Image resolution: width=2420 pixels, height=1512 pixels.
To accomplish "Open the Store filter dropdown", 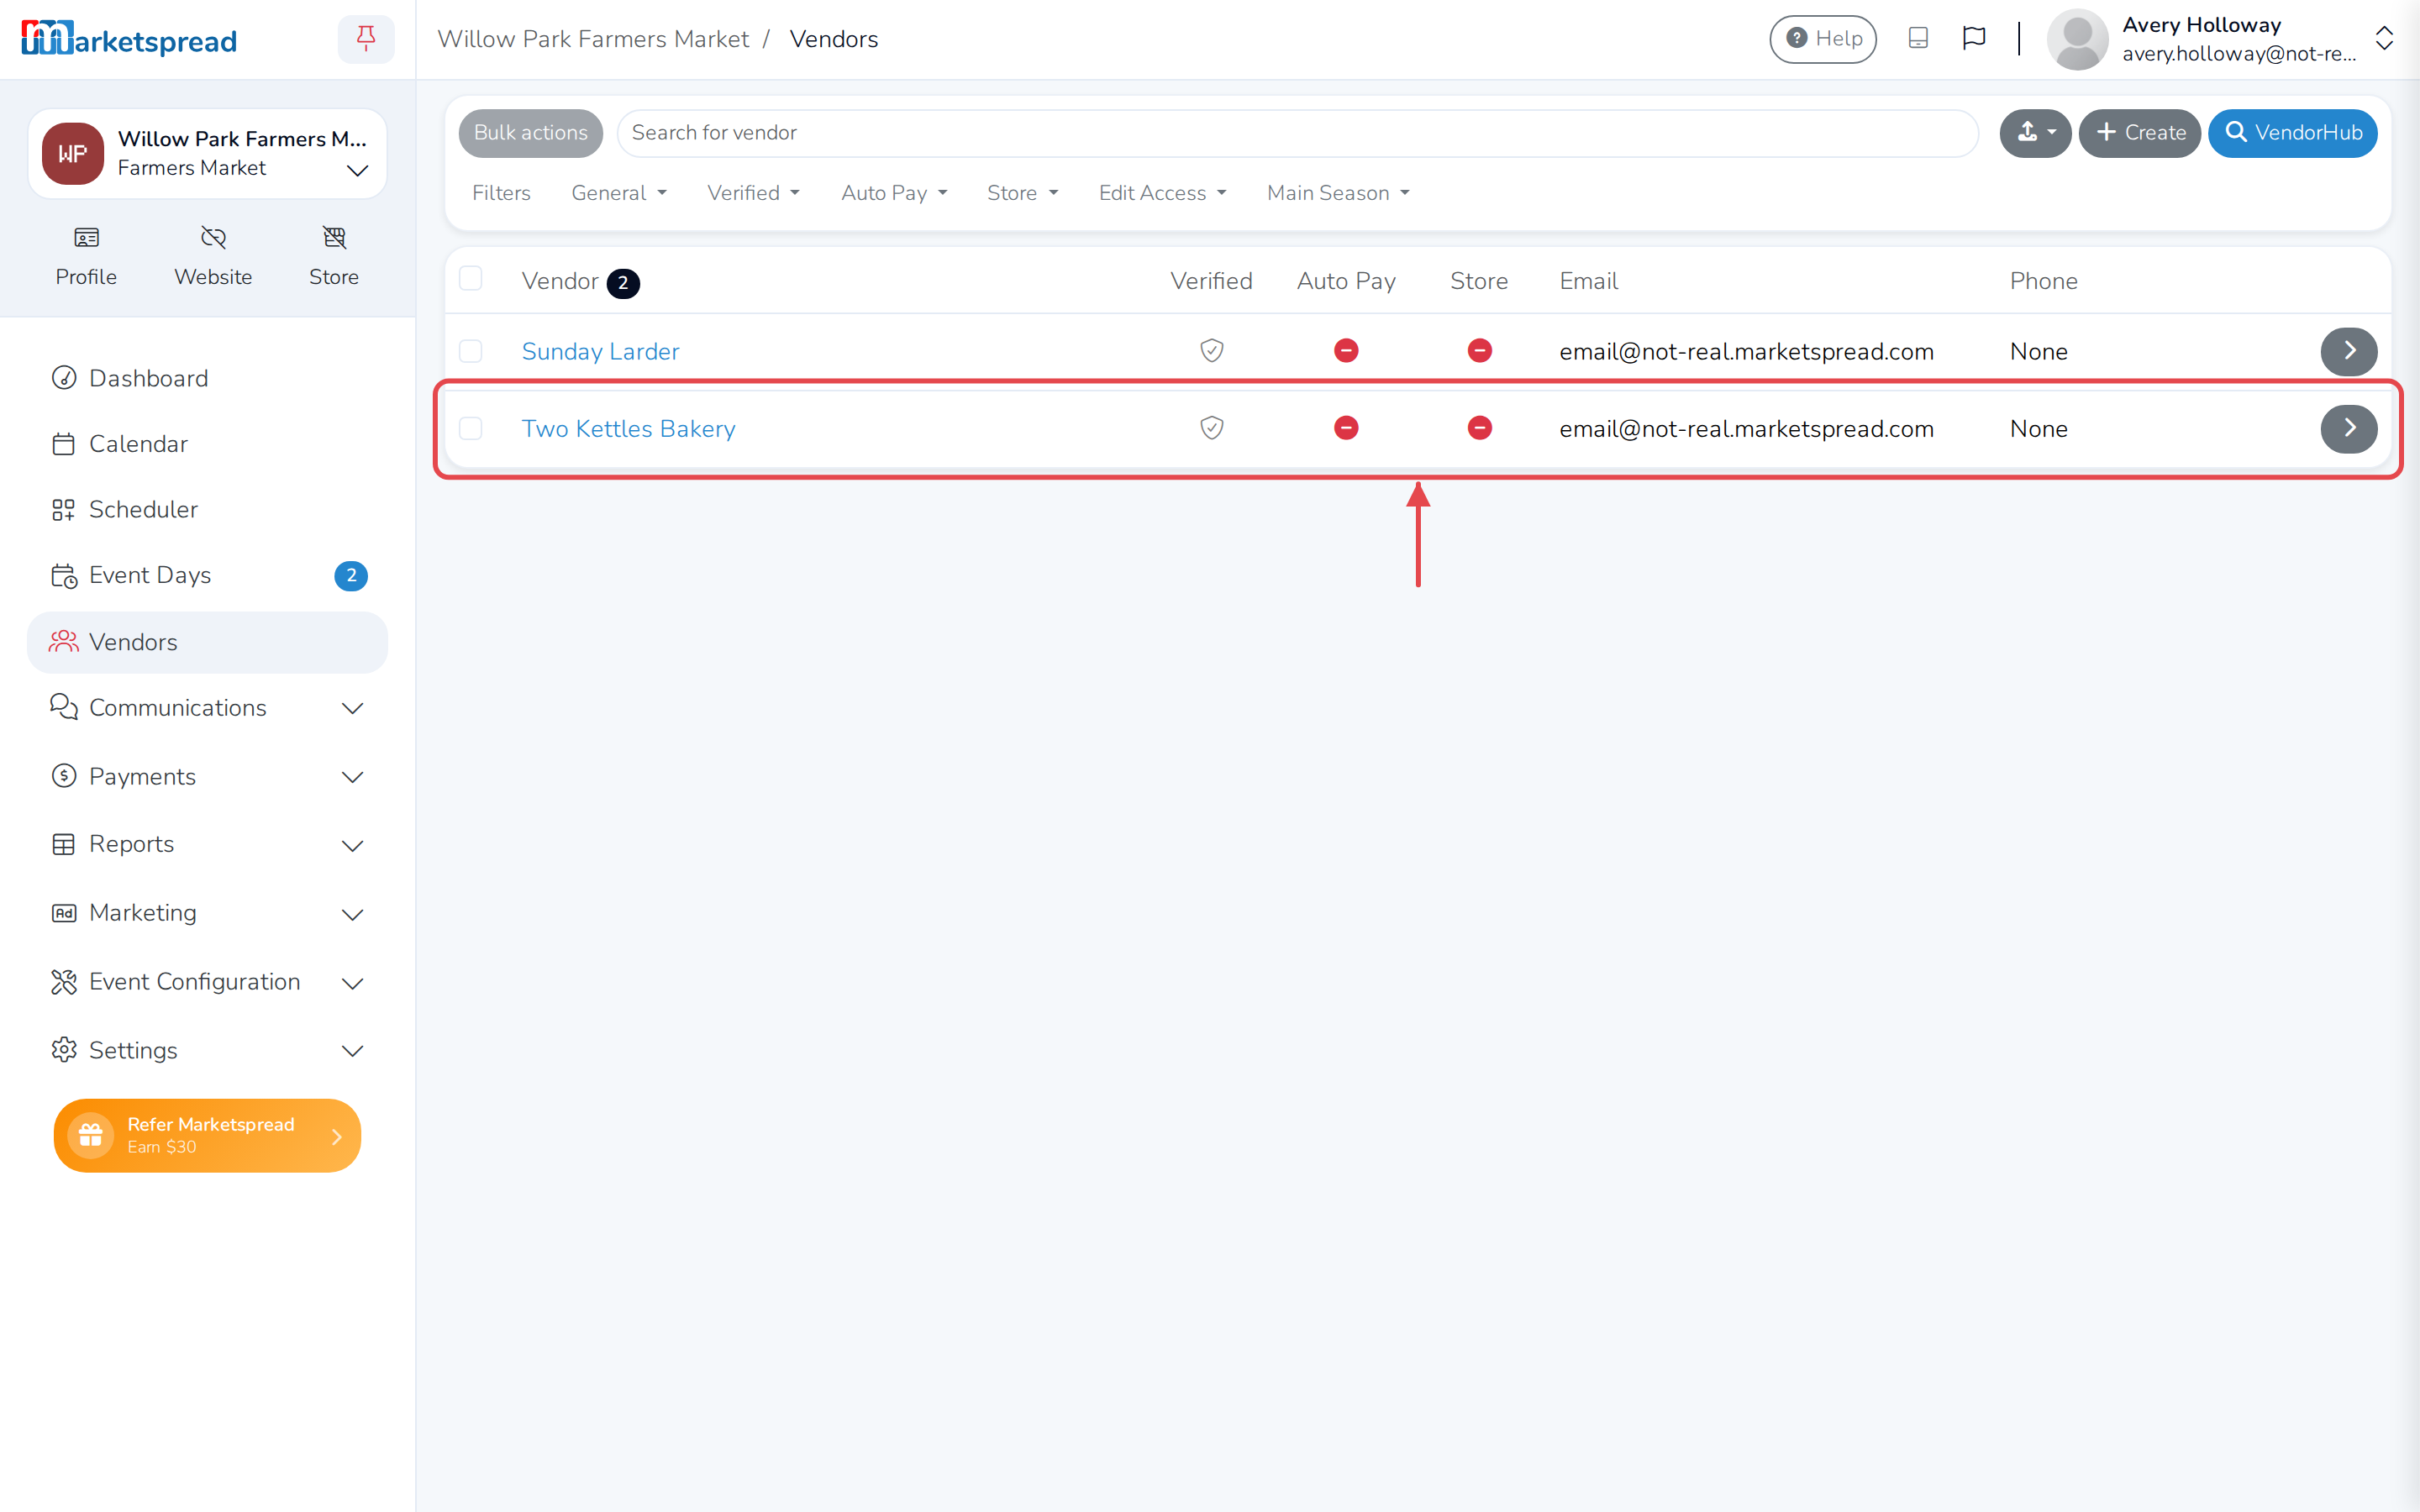I will pos(1022,193).
